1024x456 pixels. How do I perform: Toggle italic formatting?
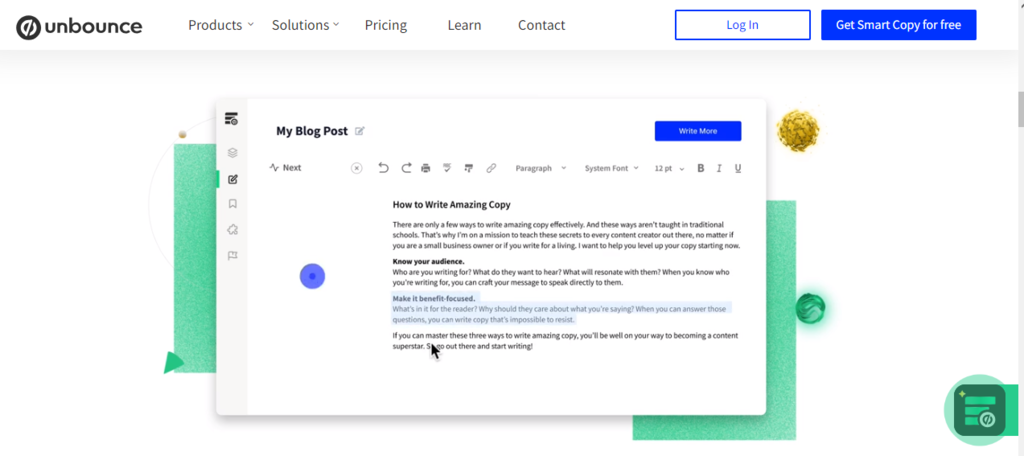719,168
